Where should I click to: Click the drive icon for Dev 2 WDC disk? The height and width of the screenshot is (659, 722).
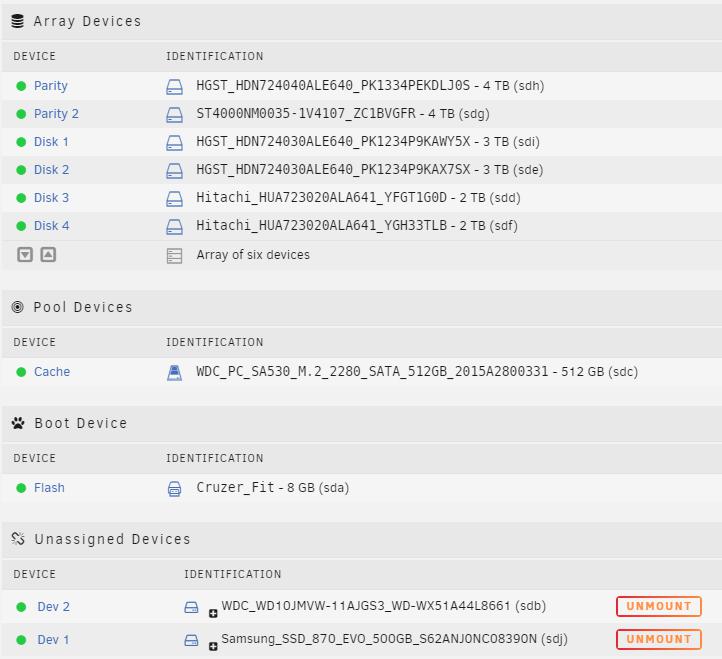[x=191, y=607]
